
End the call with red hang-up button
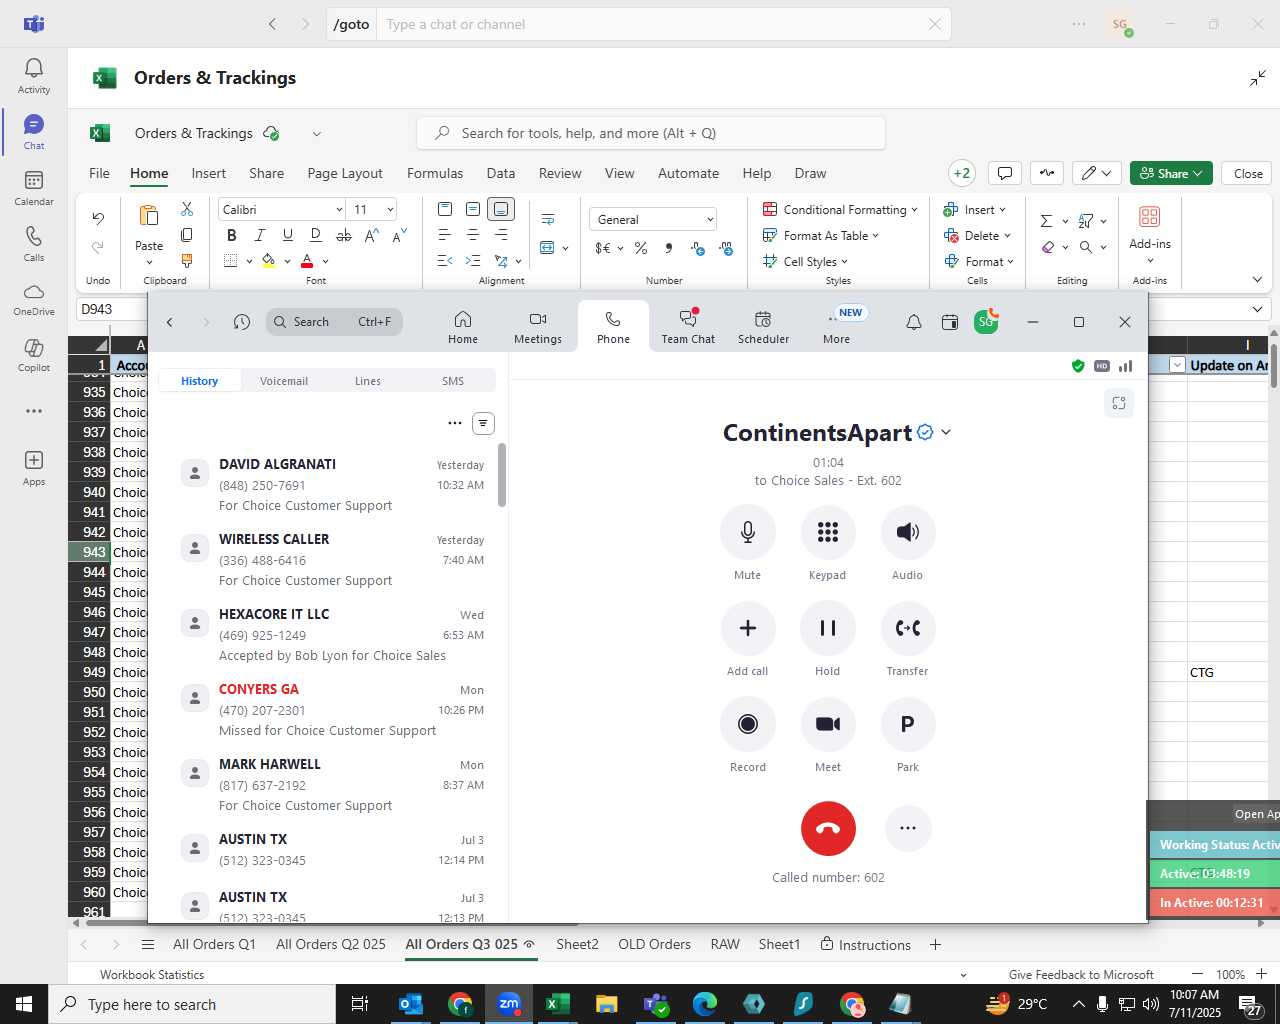[828, 828]
